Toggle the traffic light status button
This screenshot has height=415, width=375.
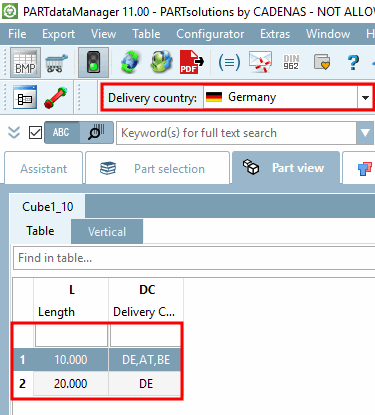pos(93,62)
